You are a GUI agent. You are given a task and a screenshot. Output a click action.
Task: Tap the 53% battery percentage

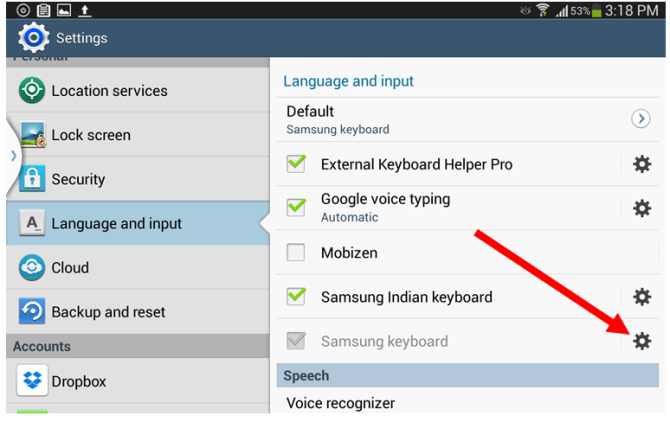point(580,11)
